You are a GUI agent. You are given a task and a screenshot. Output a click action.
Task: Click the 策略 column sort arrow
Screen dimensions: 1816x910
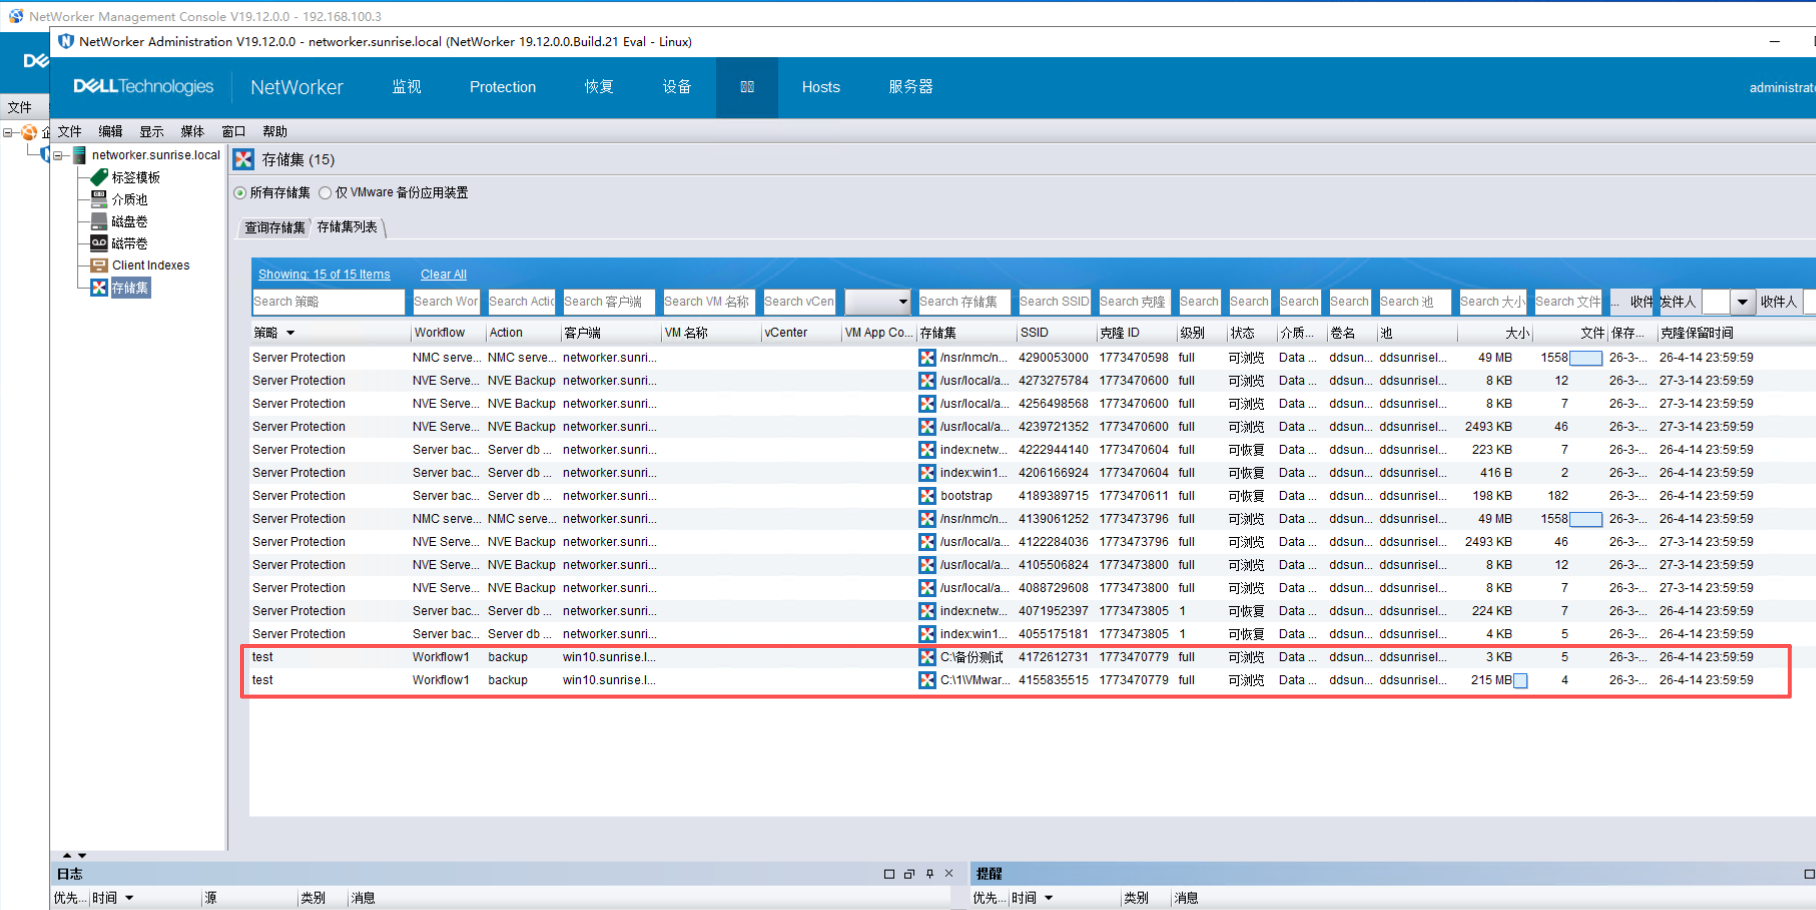coord(291,333)
